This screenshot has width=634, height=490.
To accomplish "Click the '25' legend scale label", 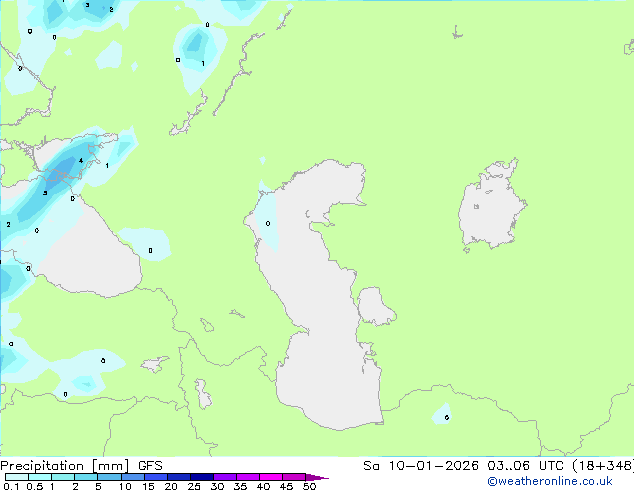I will pyautogui.click(x=194, y=486).
